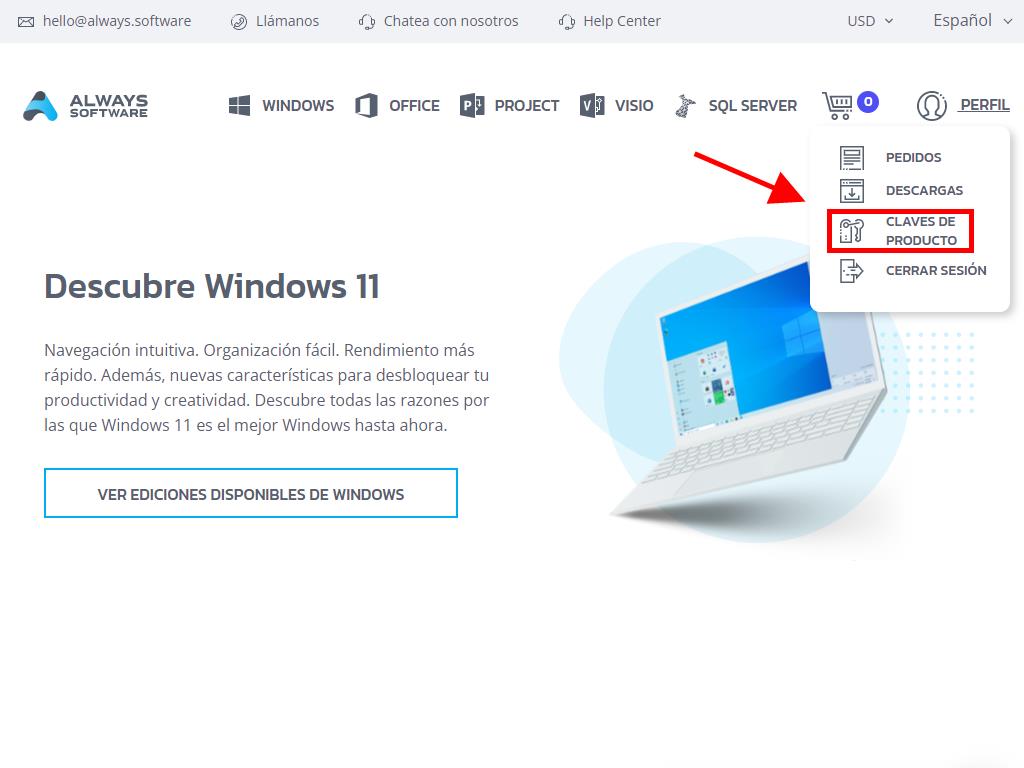The width and height of the screenshot is (1024, 768).
Task: Click the Perfil user avatar icon
Action: point(931,106)
